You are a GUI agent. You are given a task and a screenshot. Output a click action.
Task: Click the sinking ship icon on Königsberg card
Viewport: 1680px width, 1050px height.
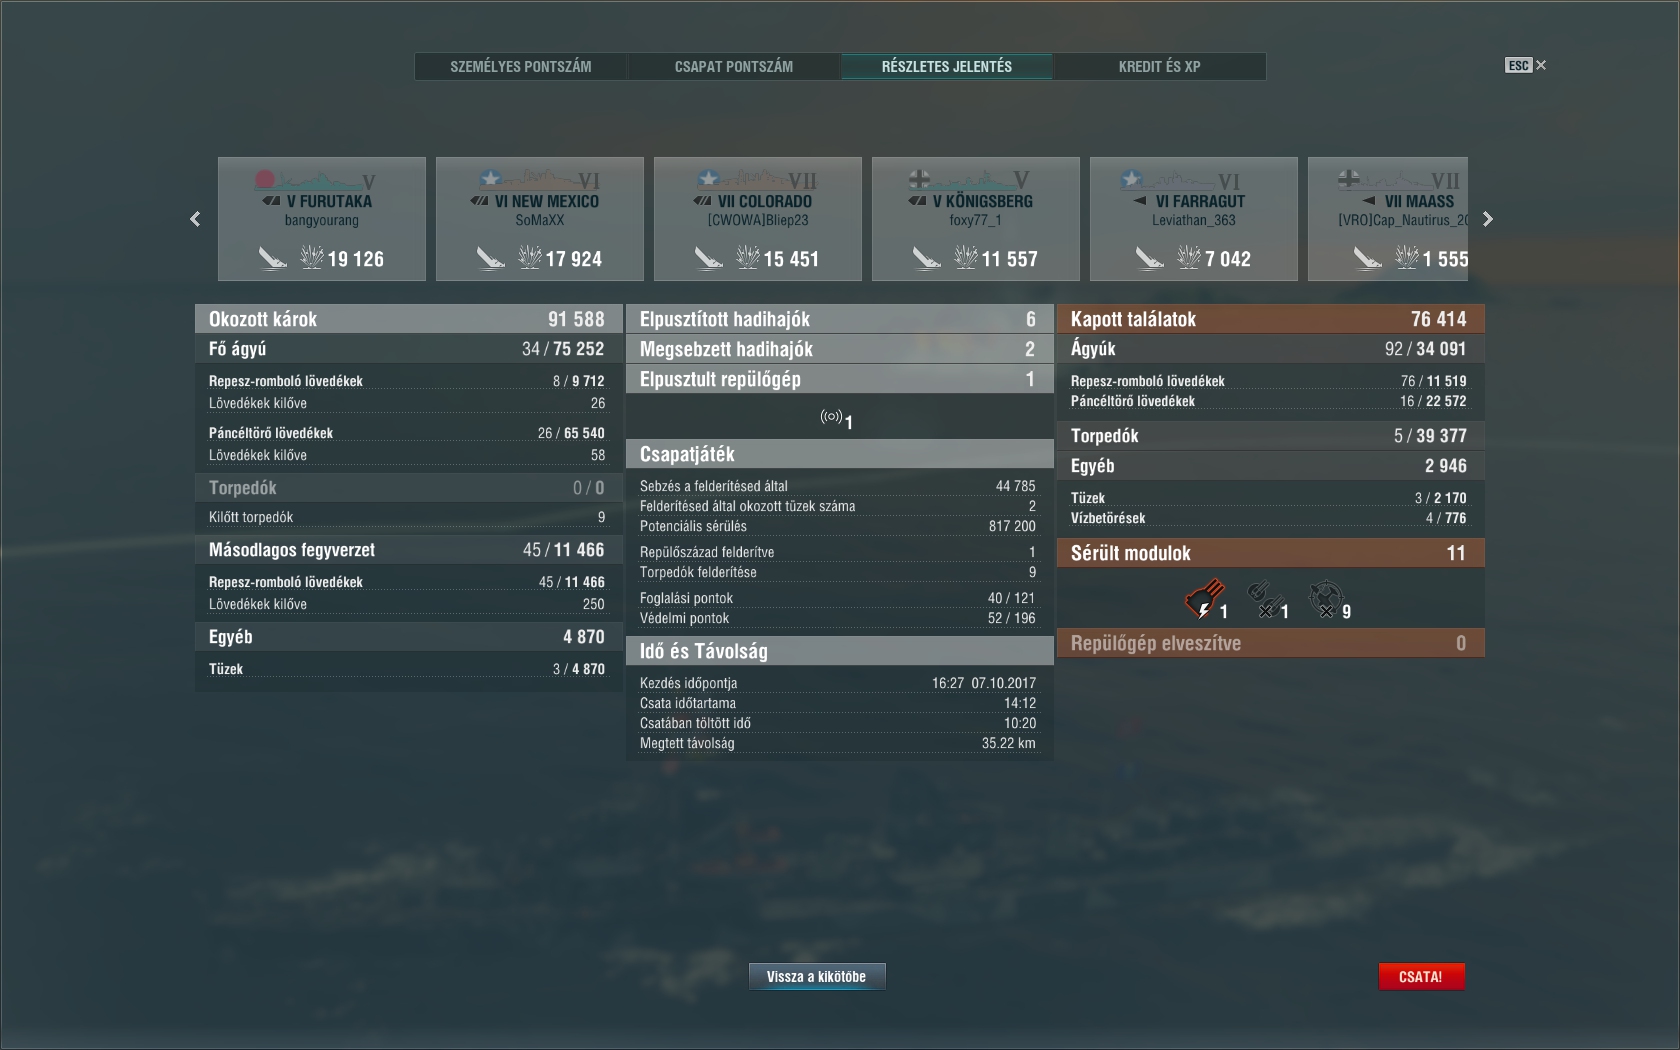[x=926, y=259]
